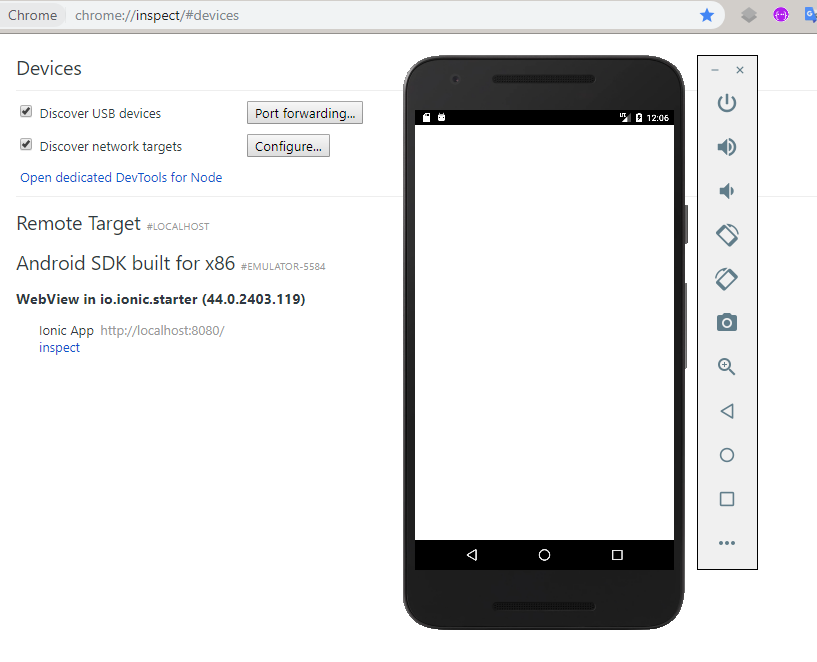817x662 pixels.
Task: Tap the blank white emulator screen
Action: (544, 332)
